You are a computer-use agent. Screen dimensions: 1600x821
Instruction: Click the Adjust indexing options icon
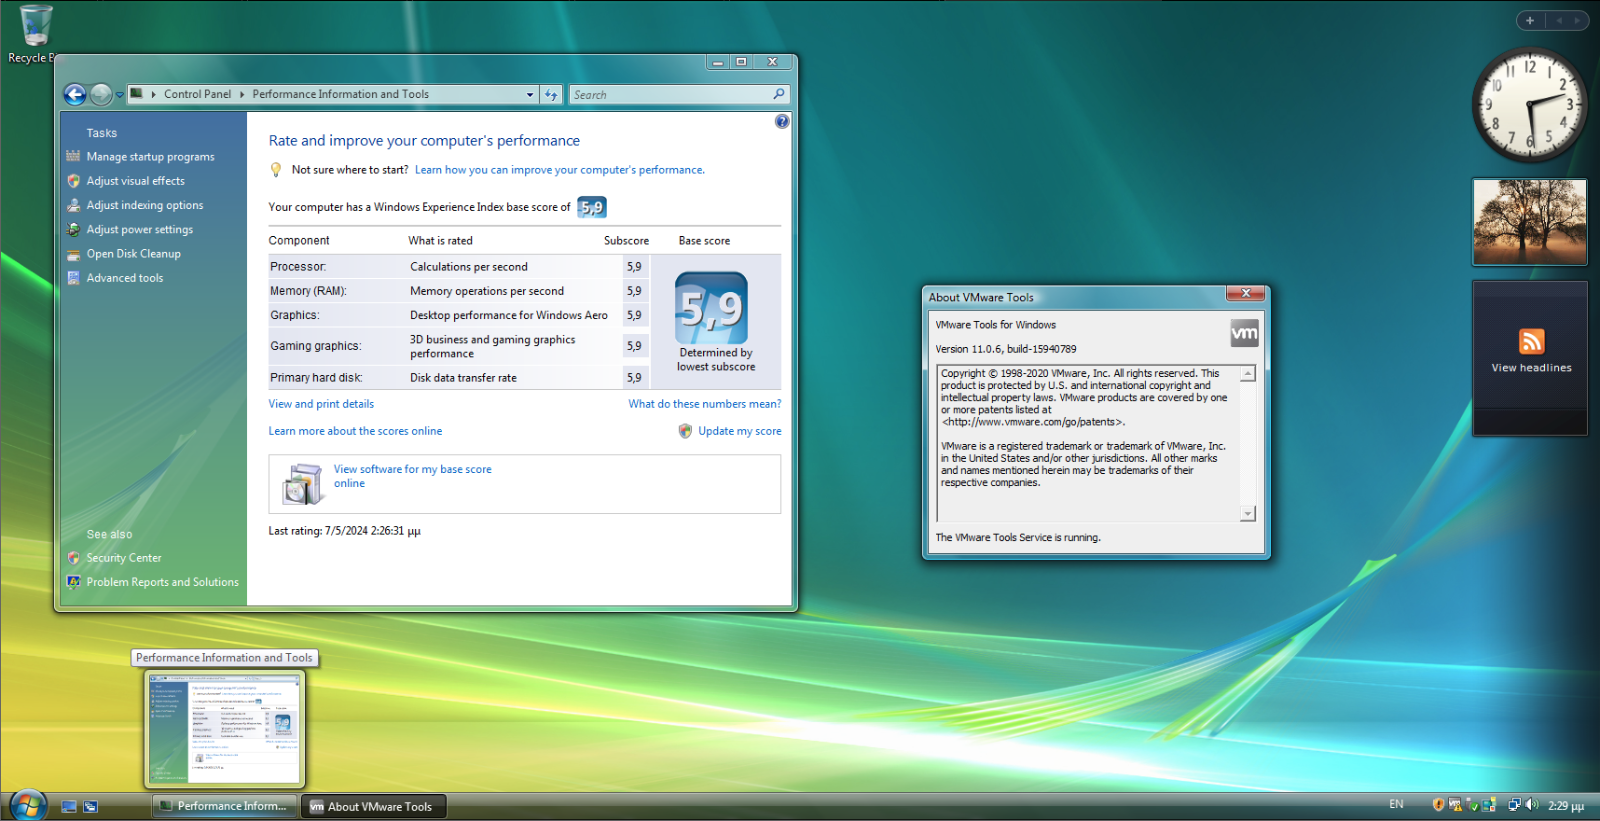(x=73, y=205)
